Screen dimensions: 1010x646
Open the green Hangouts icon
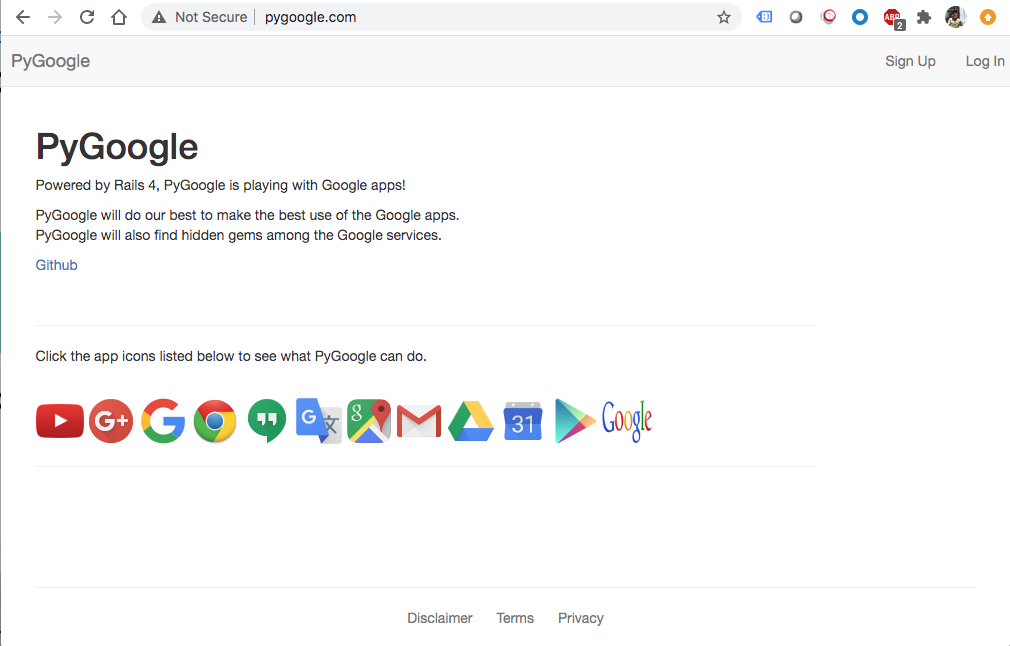267,421
